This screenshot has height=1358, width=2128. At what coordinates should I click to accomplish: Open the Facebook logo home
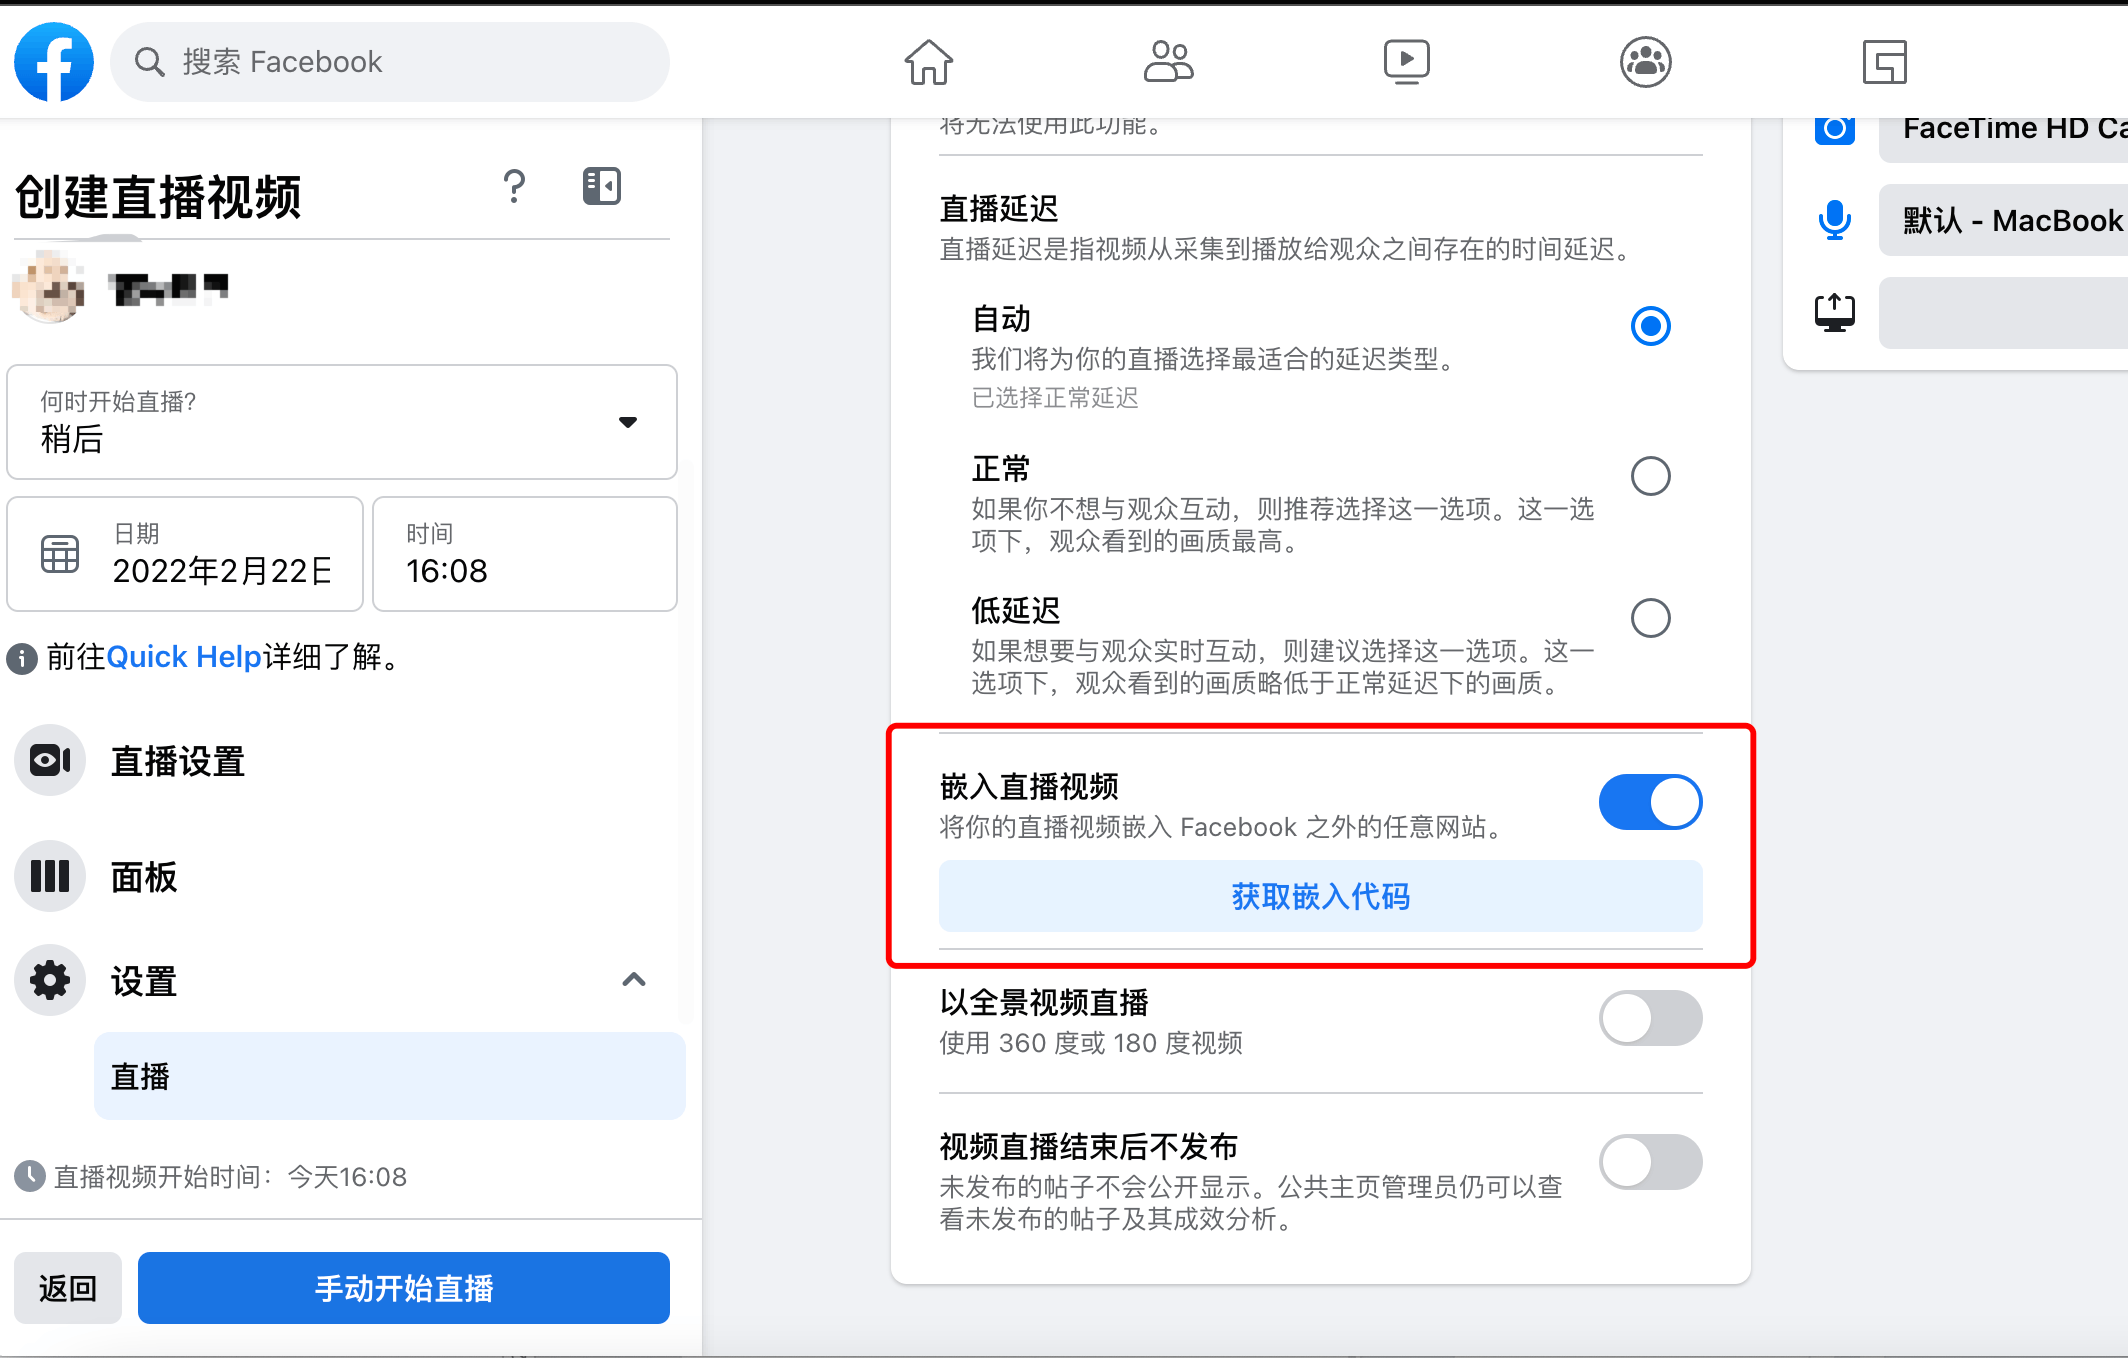54,62
